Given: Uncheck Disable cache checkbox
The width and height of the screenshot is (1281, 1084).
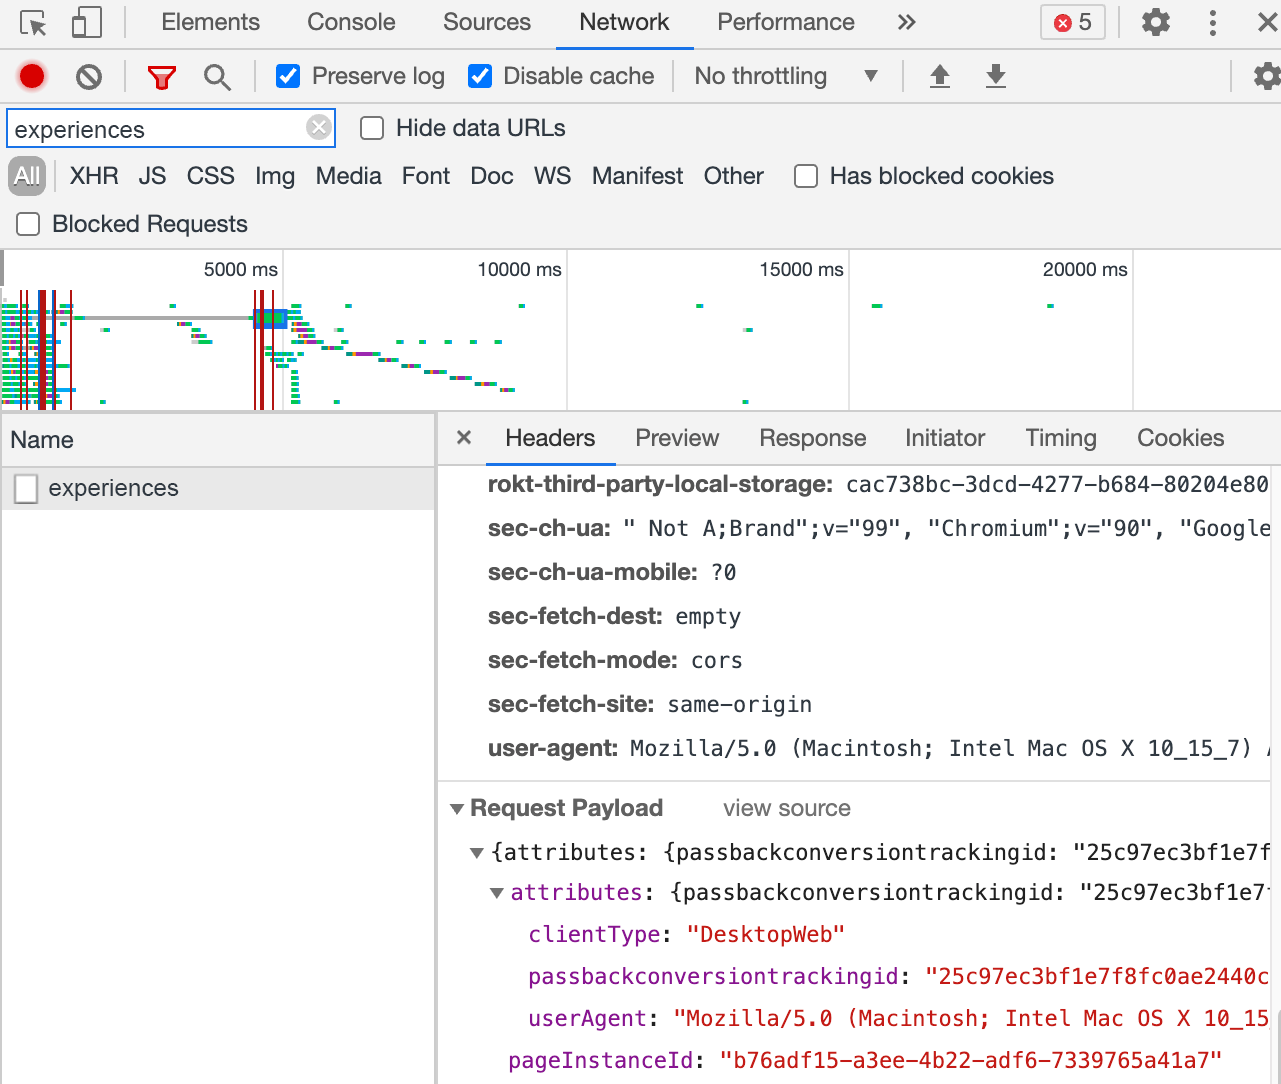Looking at the screenshot, I should [480, 76].
